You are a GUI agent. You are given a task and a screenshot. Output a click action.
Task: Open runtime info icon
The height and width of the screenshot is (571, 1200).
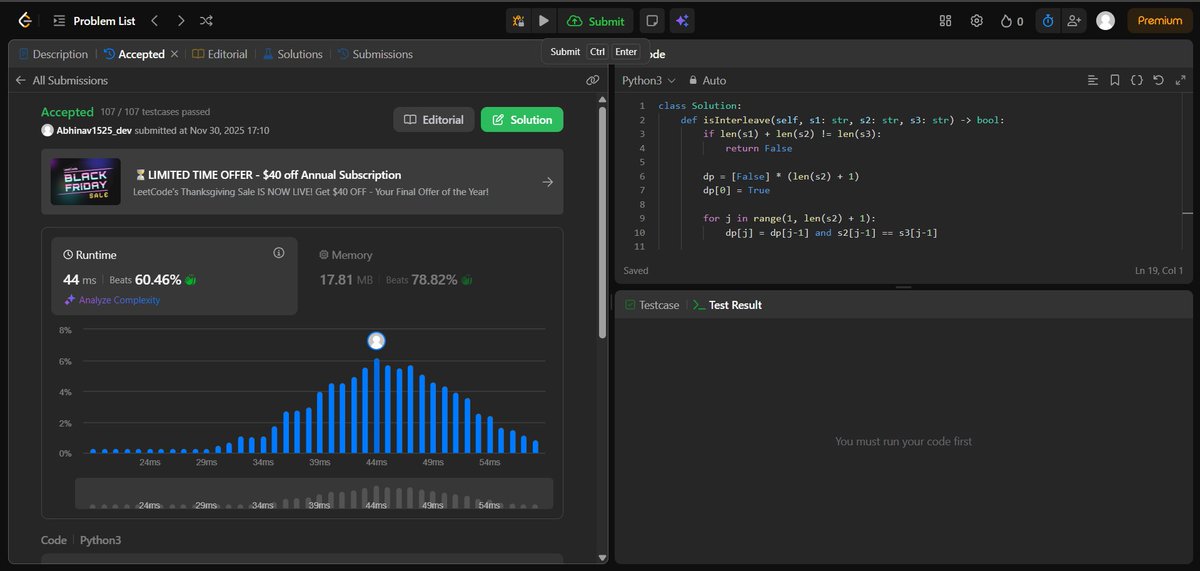[278, 254]
